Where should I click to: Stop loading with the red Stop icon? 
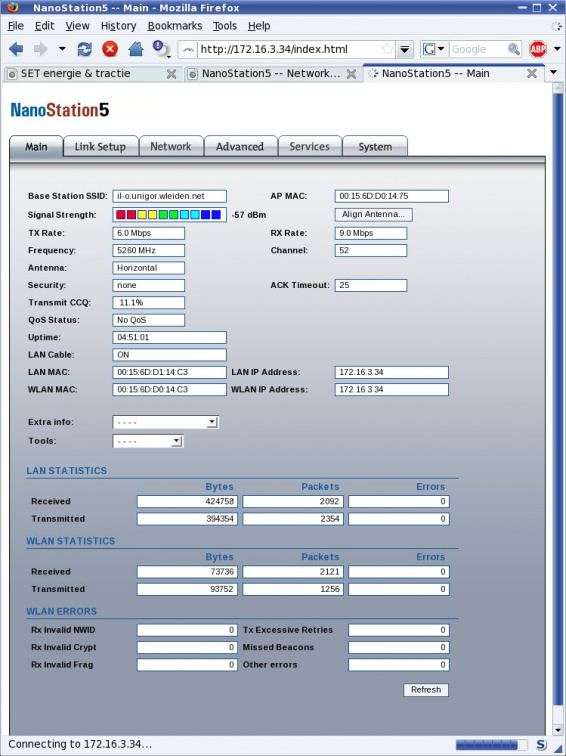pos(110,49)
